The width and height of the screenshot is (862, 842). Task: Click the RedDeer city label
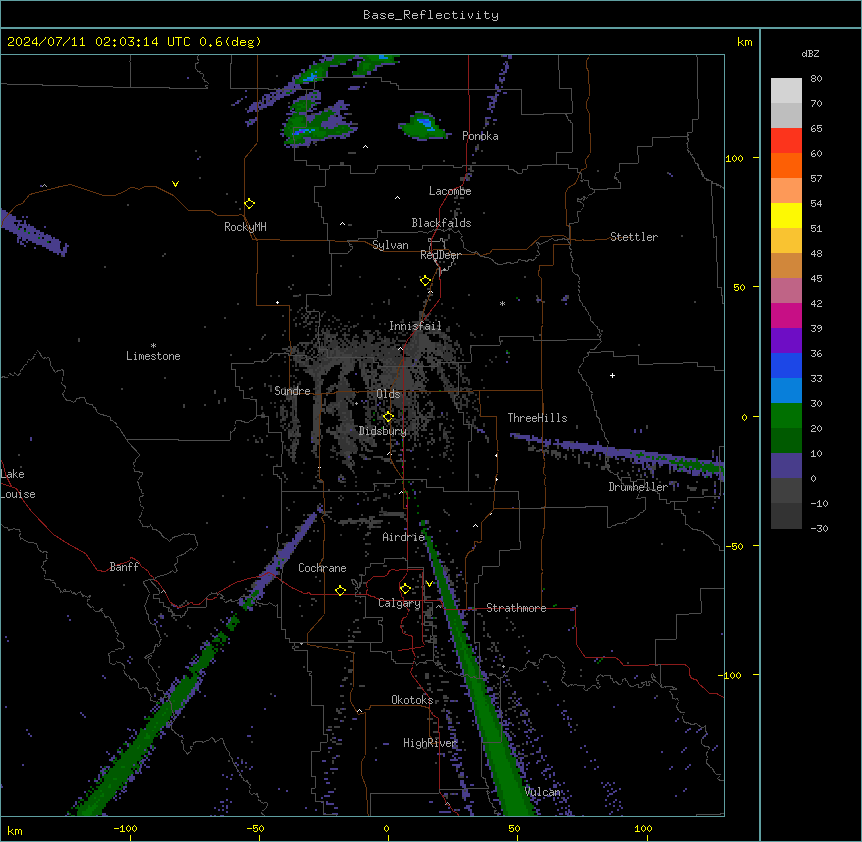(440, 255)
